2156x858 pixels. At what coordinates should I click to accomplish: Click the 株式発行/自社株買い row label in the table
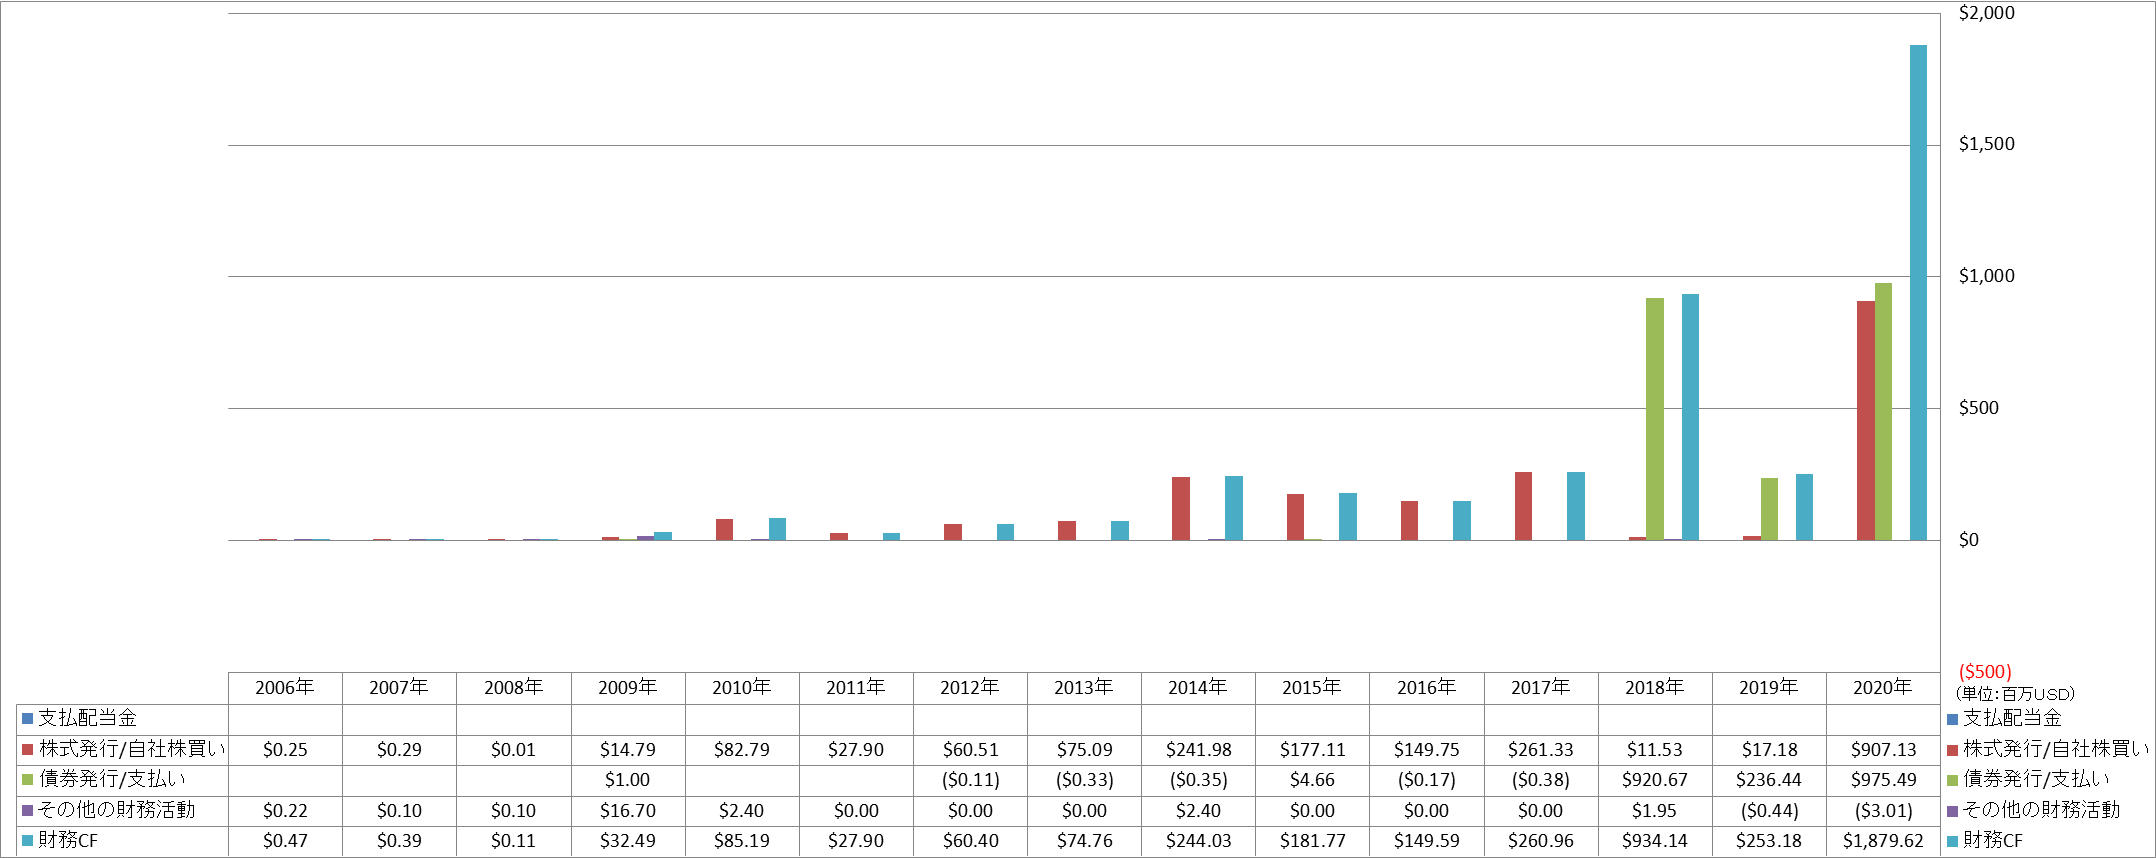pyautogui.click(x=132, y=750)
